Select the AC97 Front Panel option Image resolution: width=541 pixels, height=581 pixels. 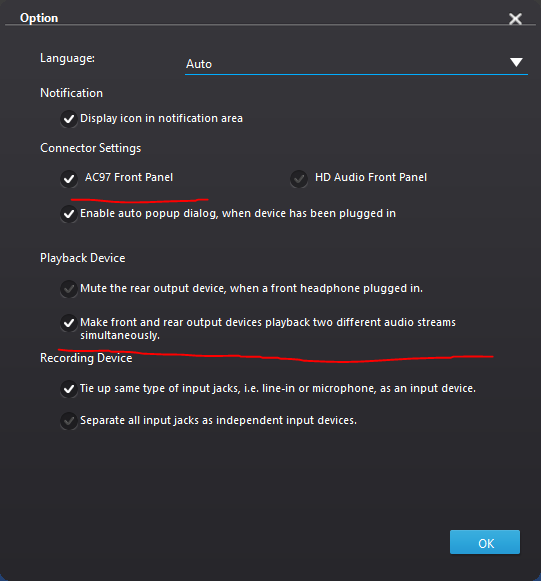pyautogui.click(x=69, y=179)
